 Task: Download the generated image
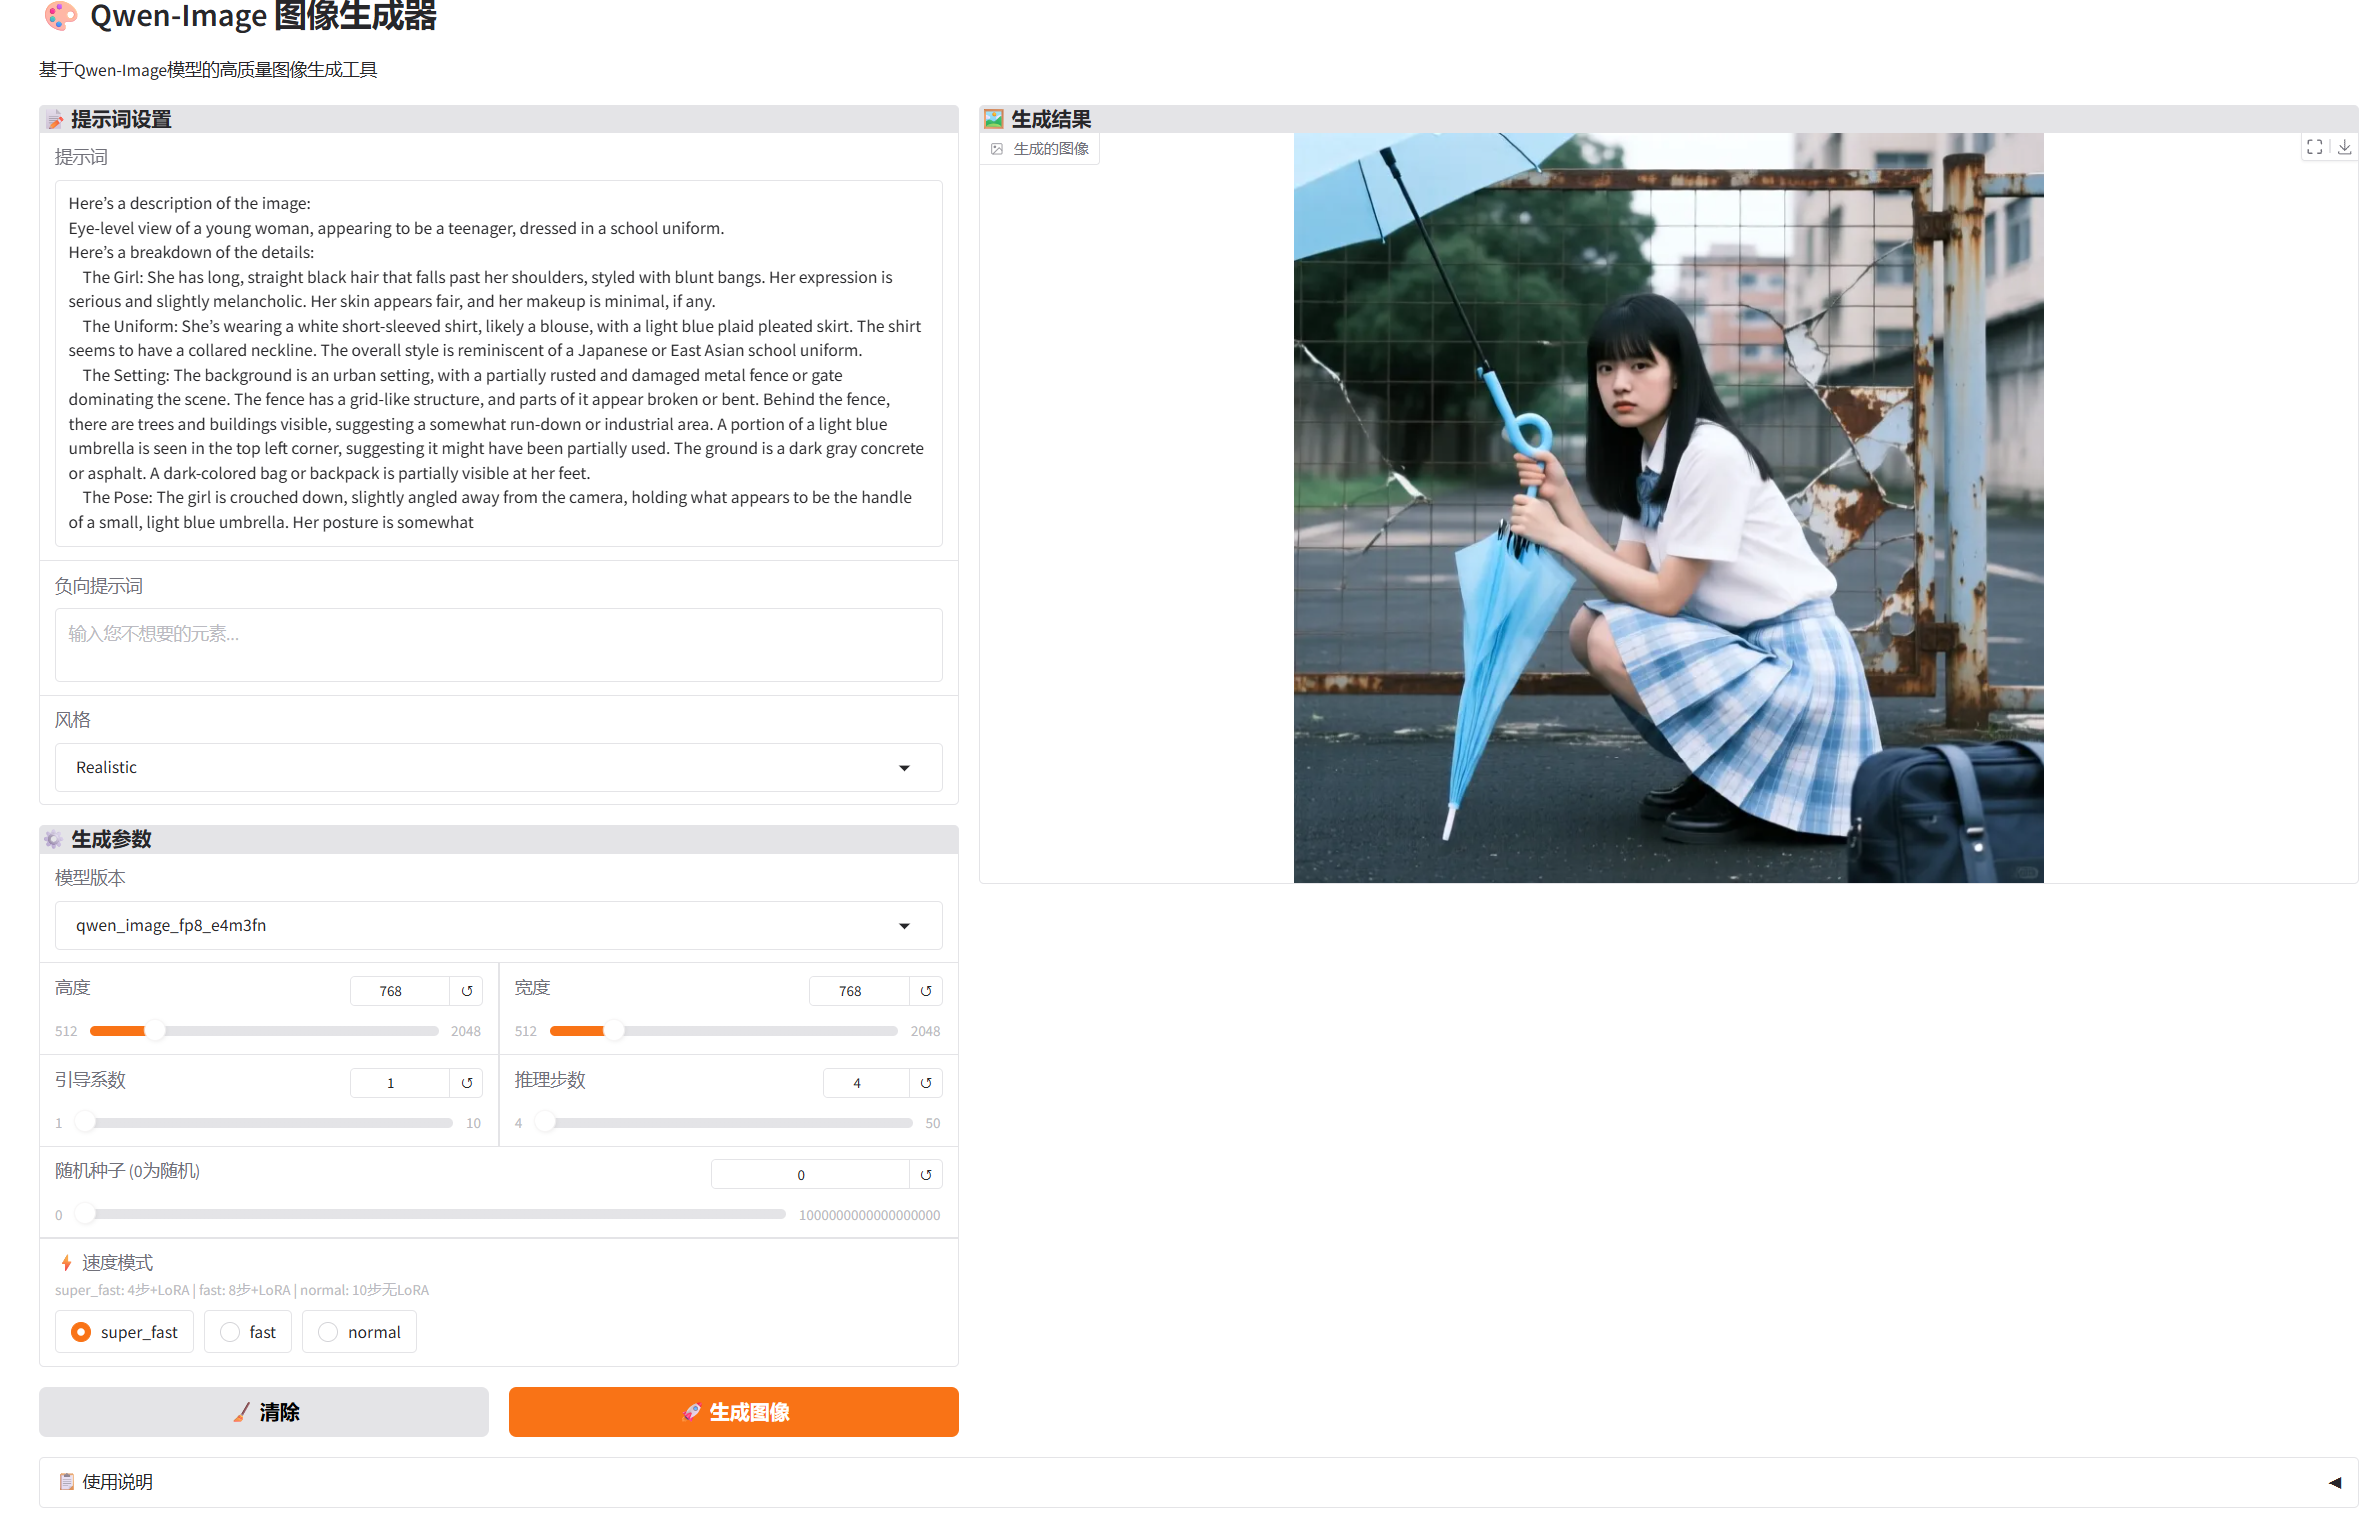point(2344,147)
